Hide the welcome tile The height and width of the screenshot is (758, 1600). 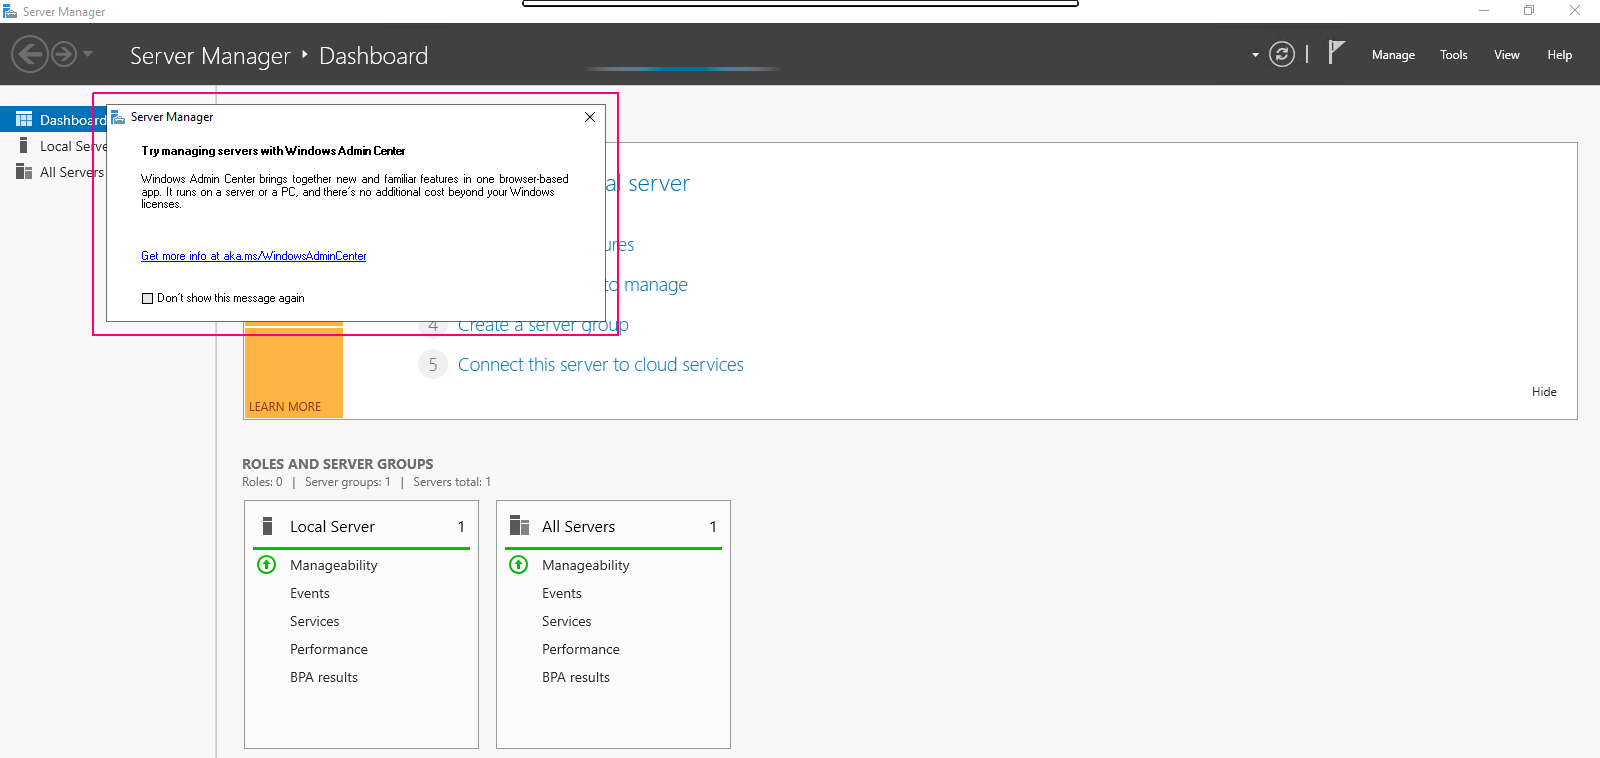(x=1544, y=392)
